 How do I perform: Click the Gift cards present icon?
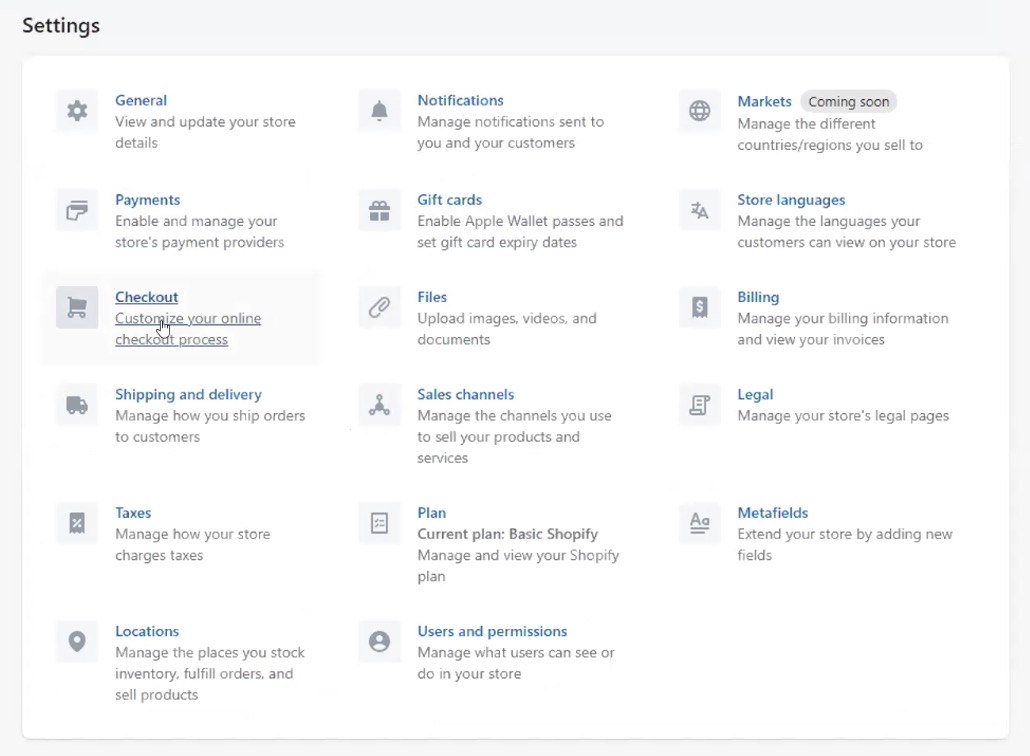[379, 210]
